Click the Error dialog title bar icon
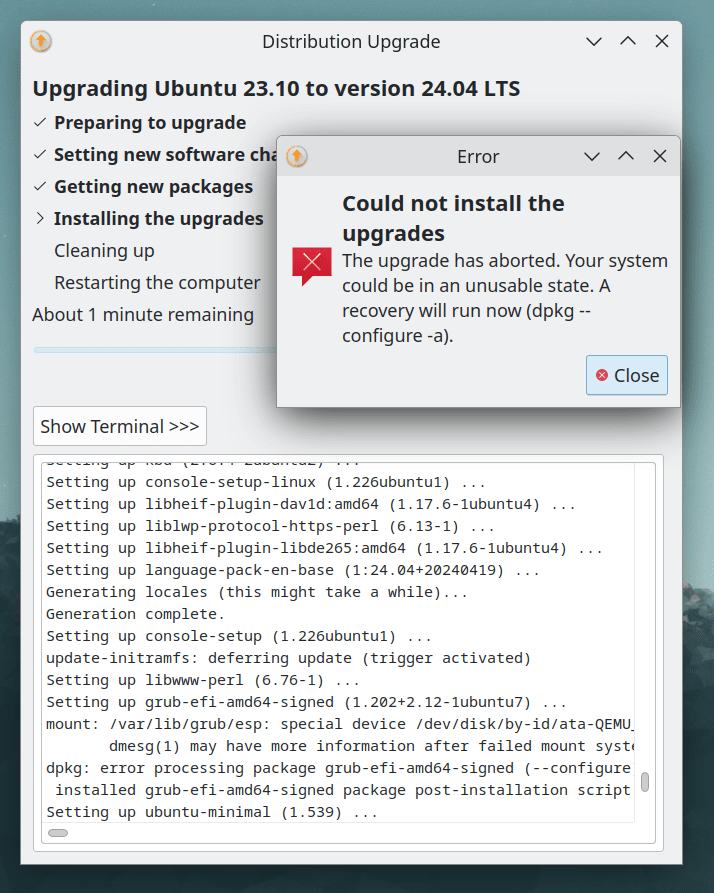714x893 pixels. pyautogui.click(x=297, y=157)
